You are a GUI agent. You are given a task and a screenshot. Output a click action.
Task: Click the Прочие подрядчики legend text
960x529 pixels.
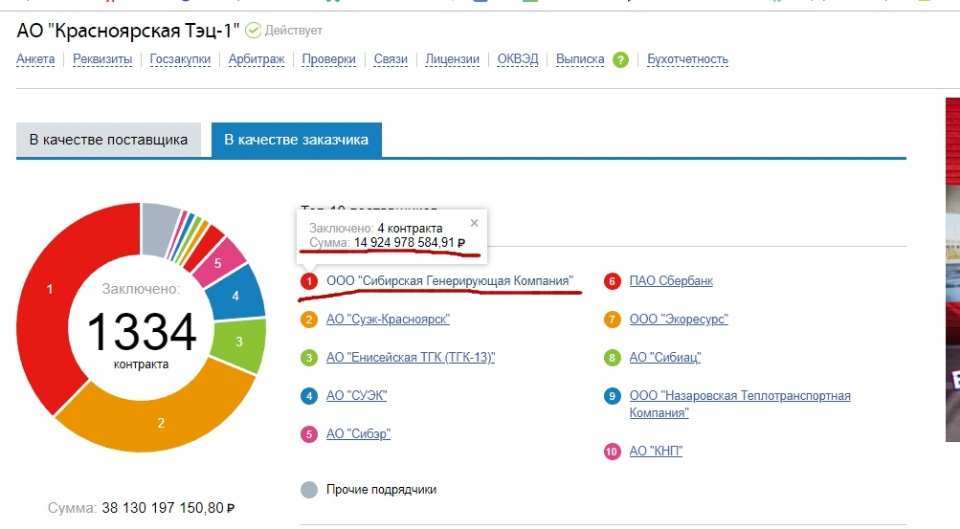[381, 490]
